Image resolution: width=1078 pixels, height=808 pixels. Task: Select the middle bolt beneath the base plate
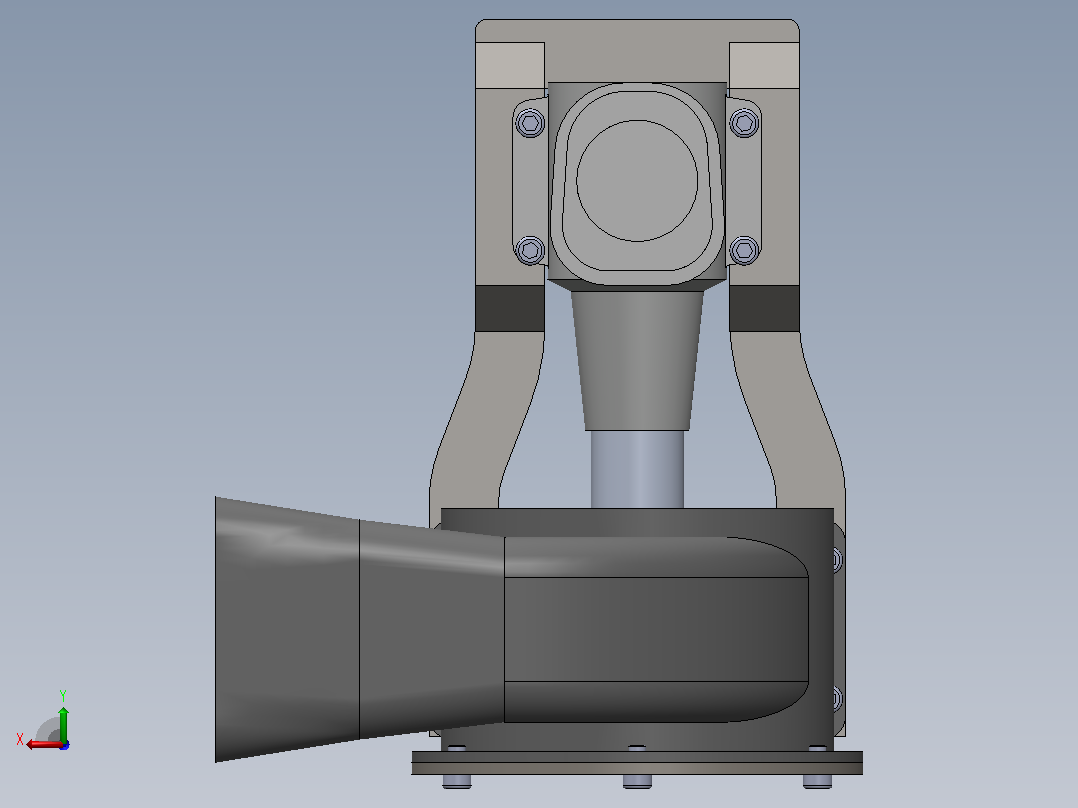coord(637,781)
